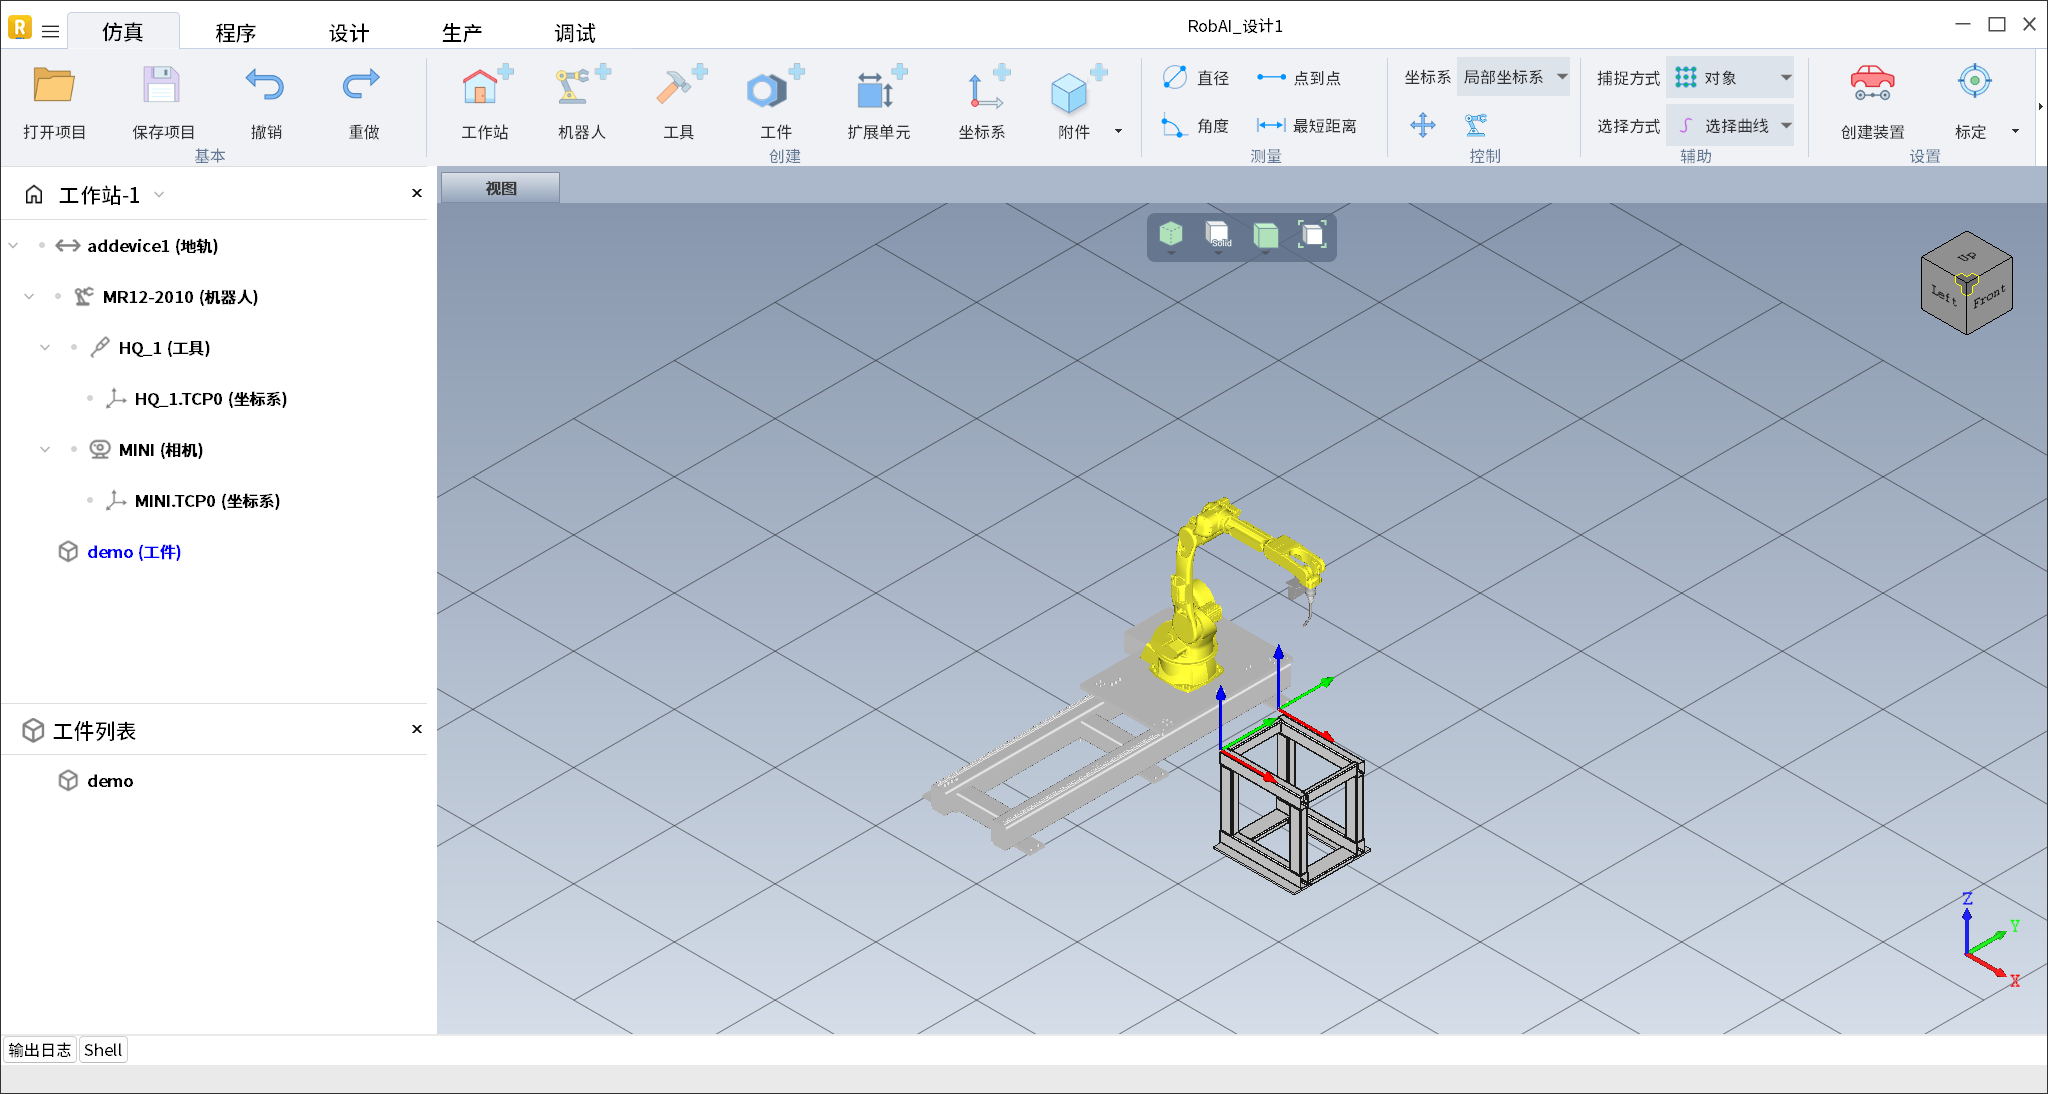Open the 坐标系 局部坐标系 dropdown

pyautogui.click(x=1513, y=77)
